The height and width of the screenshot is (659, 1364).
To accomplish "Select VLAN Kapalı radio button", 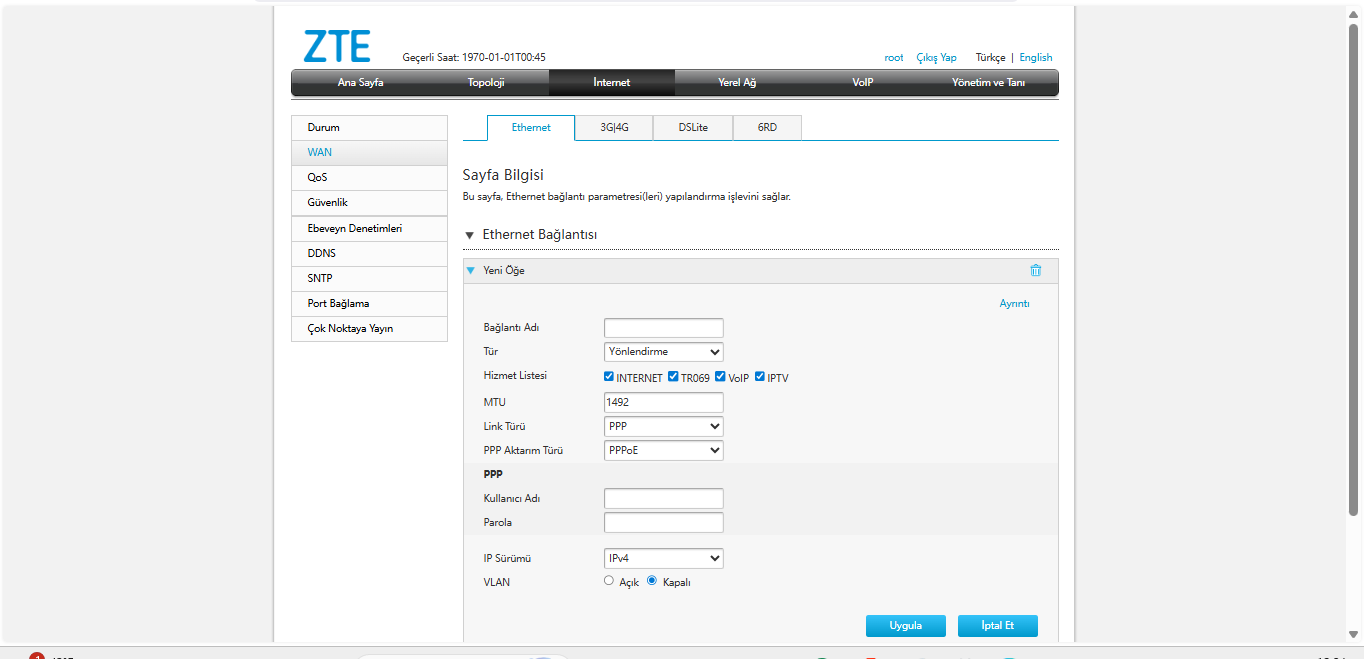I will (x=652, y=580).
